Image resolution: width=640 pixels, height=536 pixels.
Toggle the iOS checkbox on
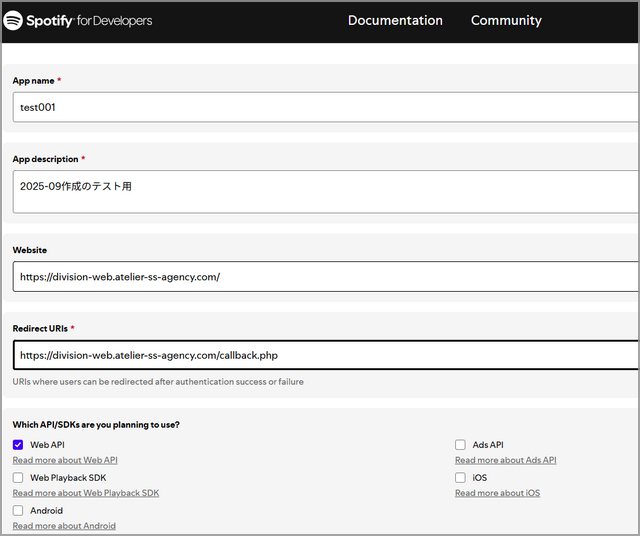click(x=460, y=478)
